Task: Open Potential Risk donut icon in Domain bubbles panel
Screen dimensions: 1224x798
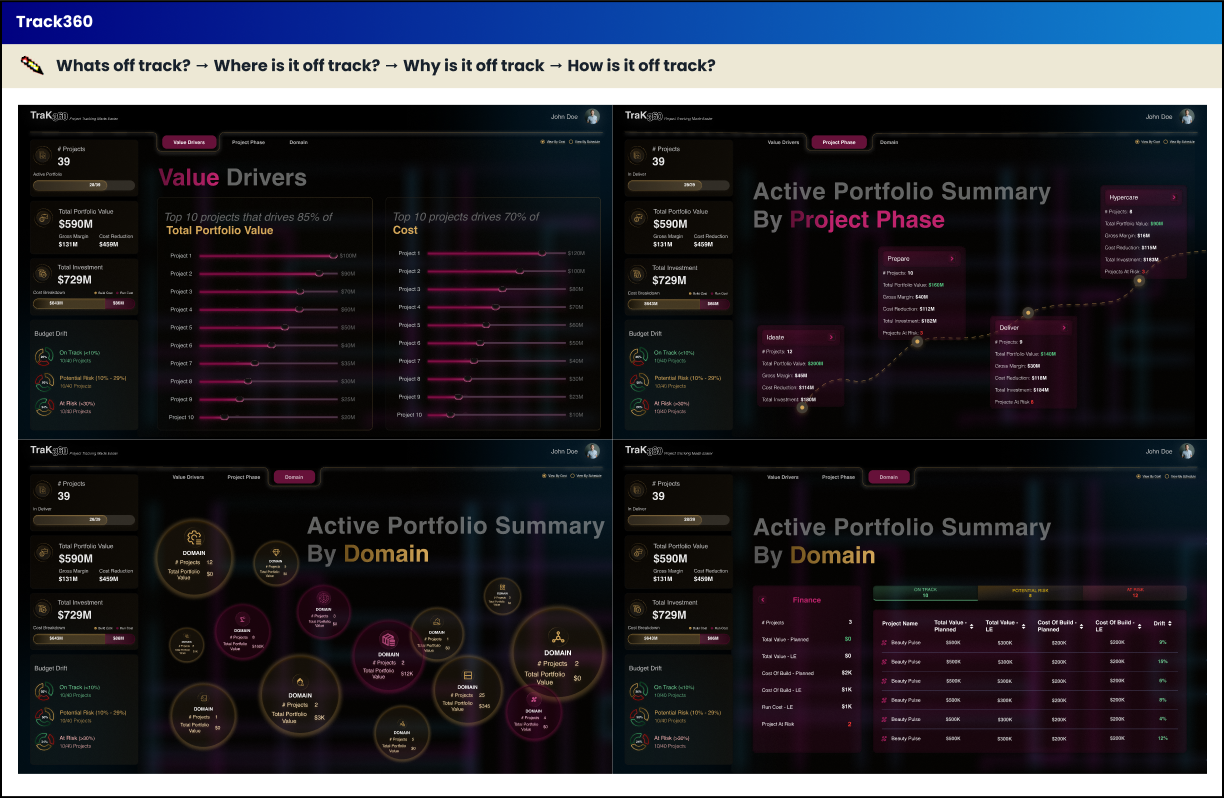Action: [43, 716]
